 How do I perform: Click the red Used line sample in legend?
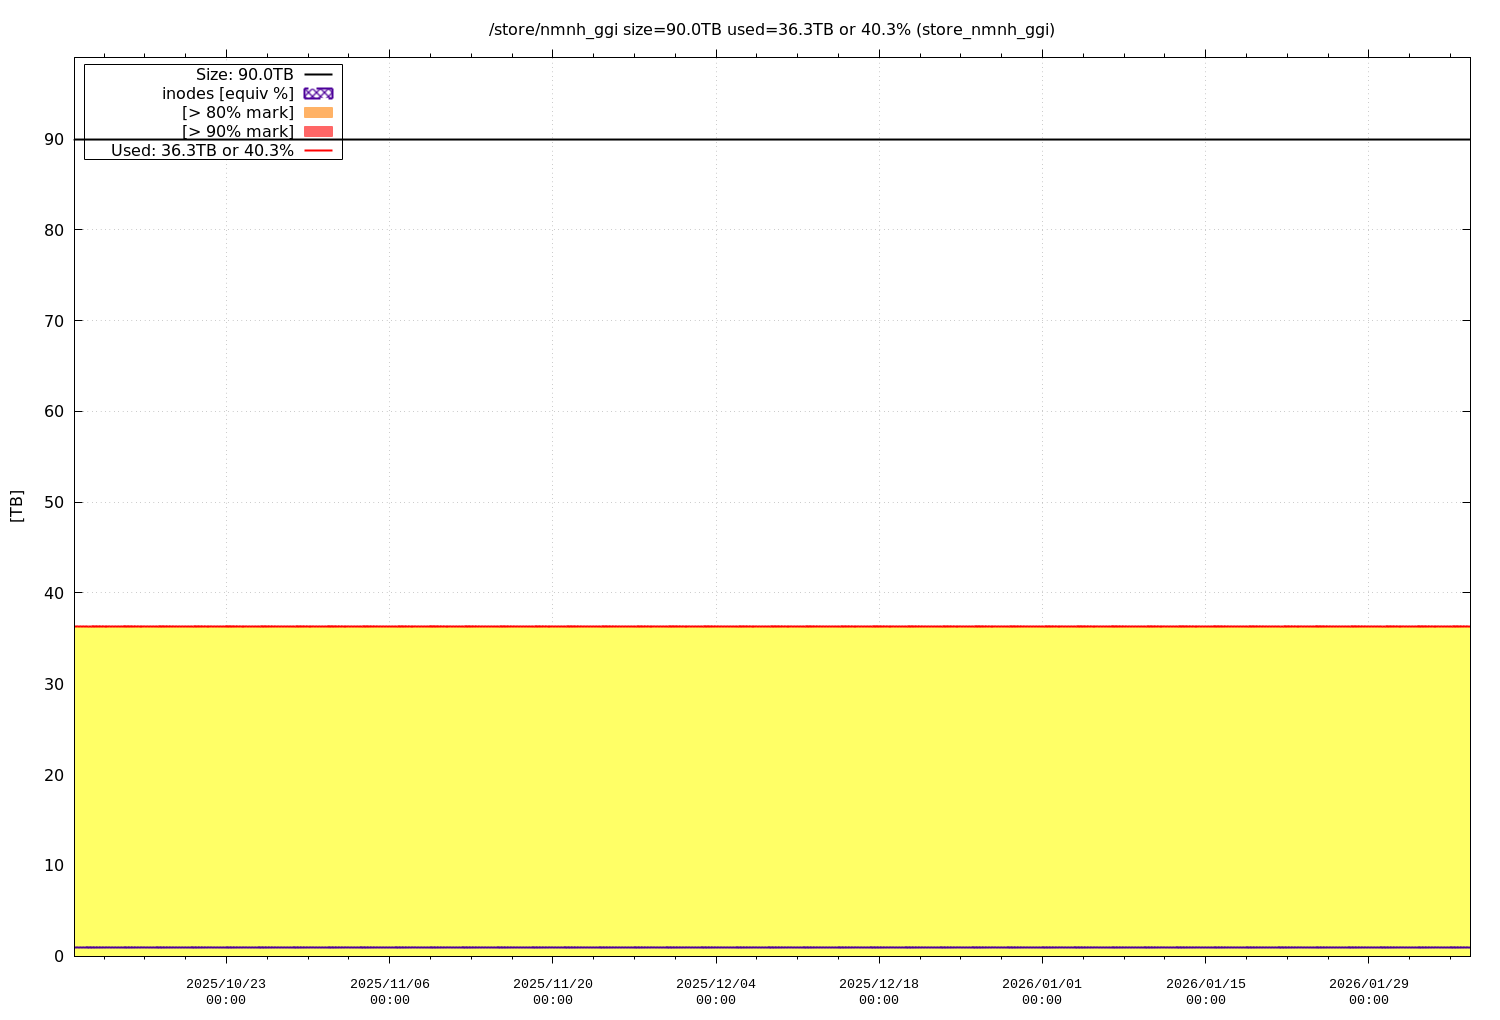point(318,151)
